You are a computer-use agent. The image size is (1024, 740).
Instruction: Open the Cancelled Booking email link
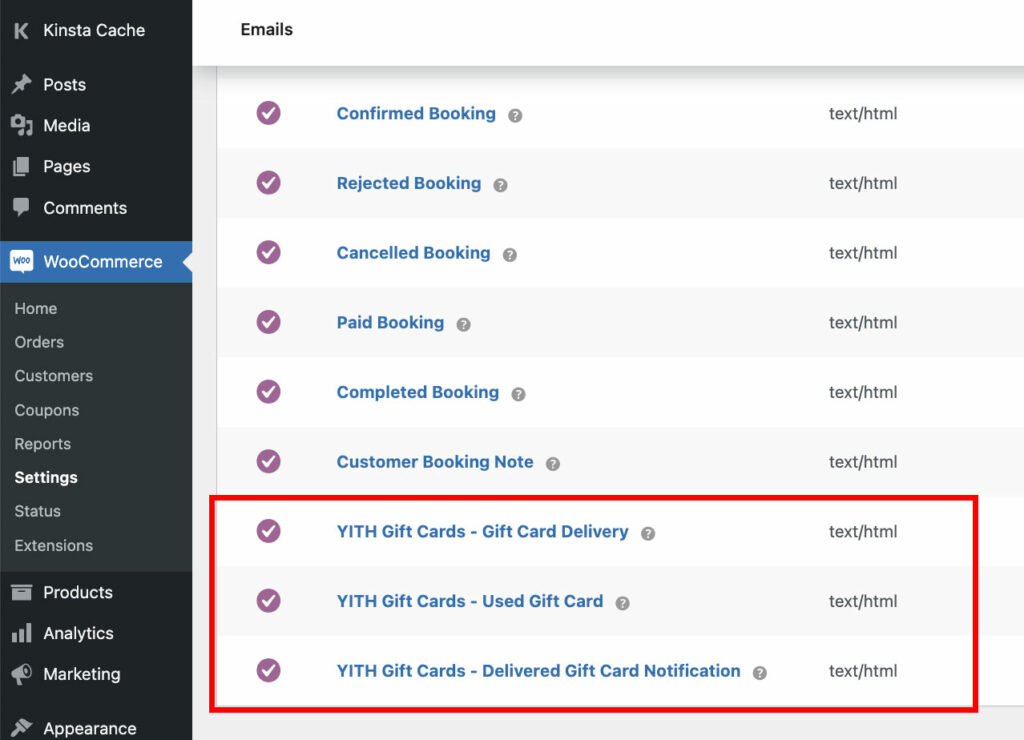(413, 253)
